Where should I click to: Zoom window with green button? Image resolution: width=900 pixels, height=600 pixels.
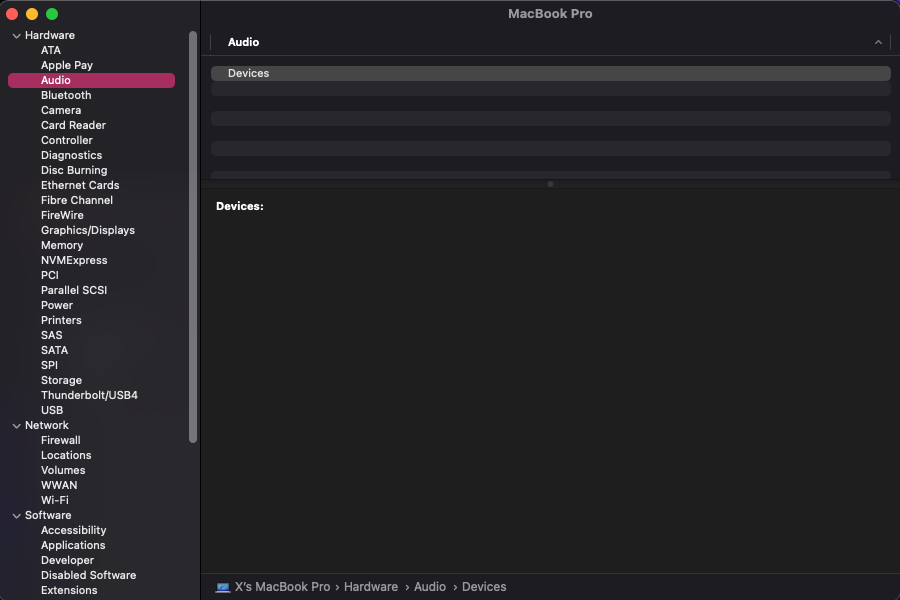click(52, 14)
